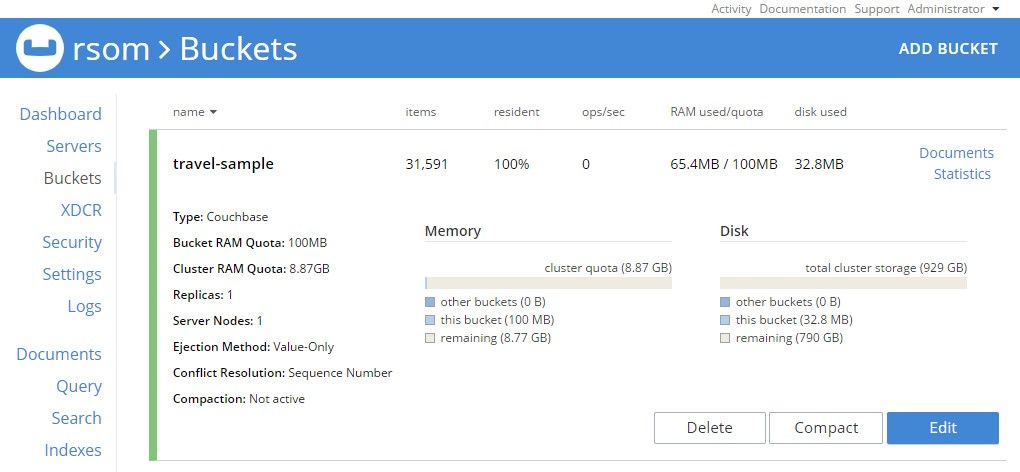The width and height of the screenshot is (1020, 472).
Task: Click Disk this bucket legend swatch
Action: point(725,321)
